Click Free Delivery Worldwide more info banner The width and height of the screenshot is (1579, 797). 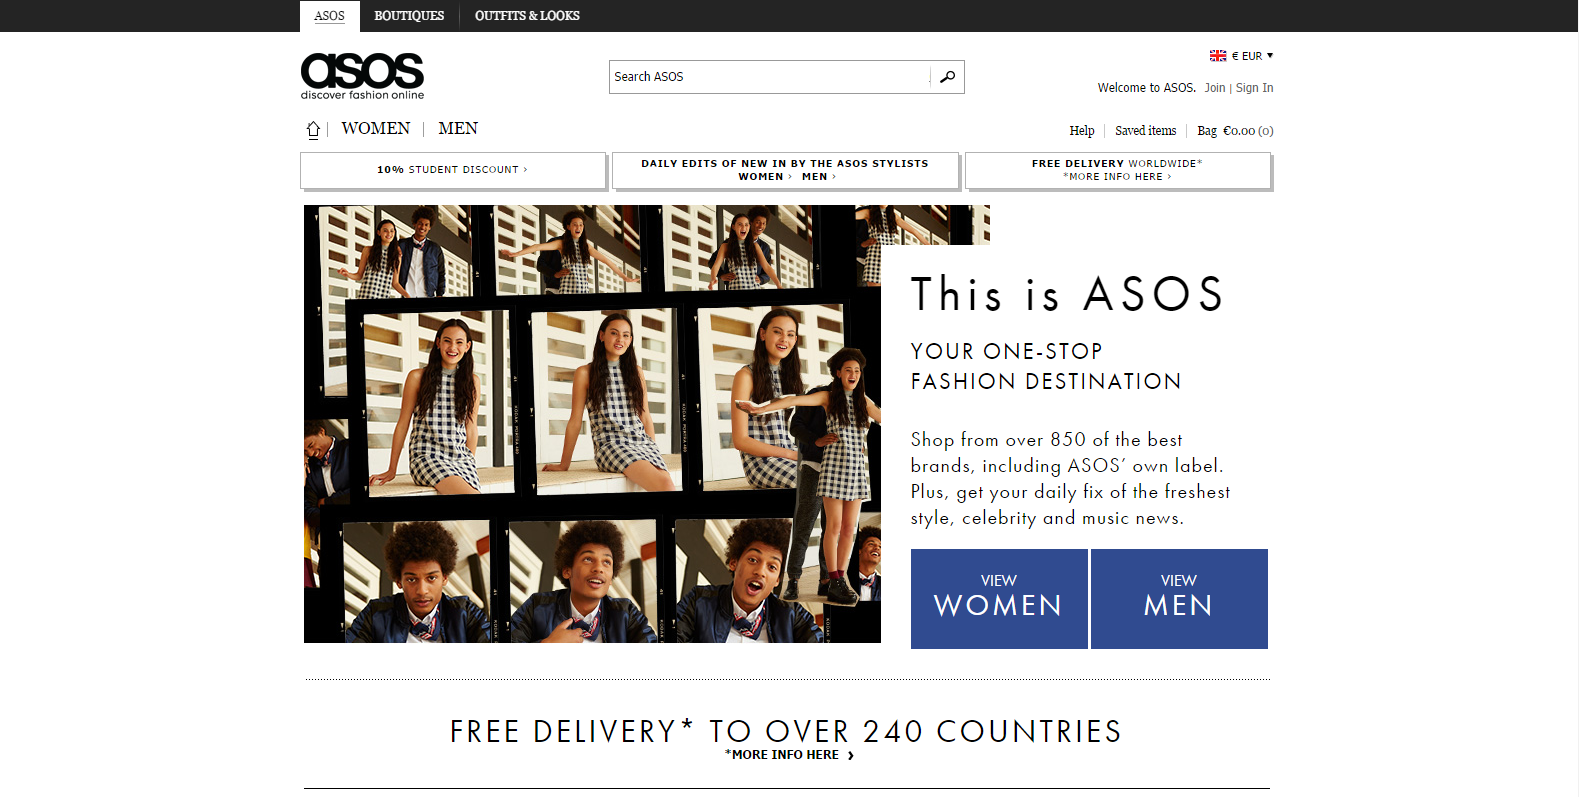1117,170
